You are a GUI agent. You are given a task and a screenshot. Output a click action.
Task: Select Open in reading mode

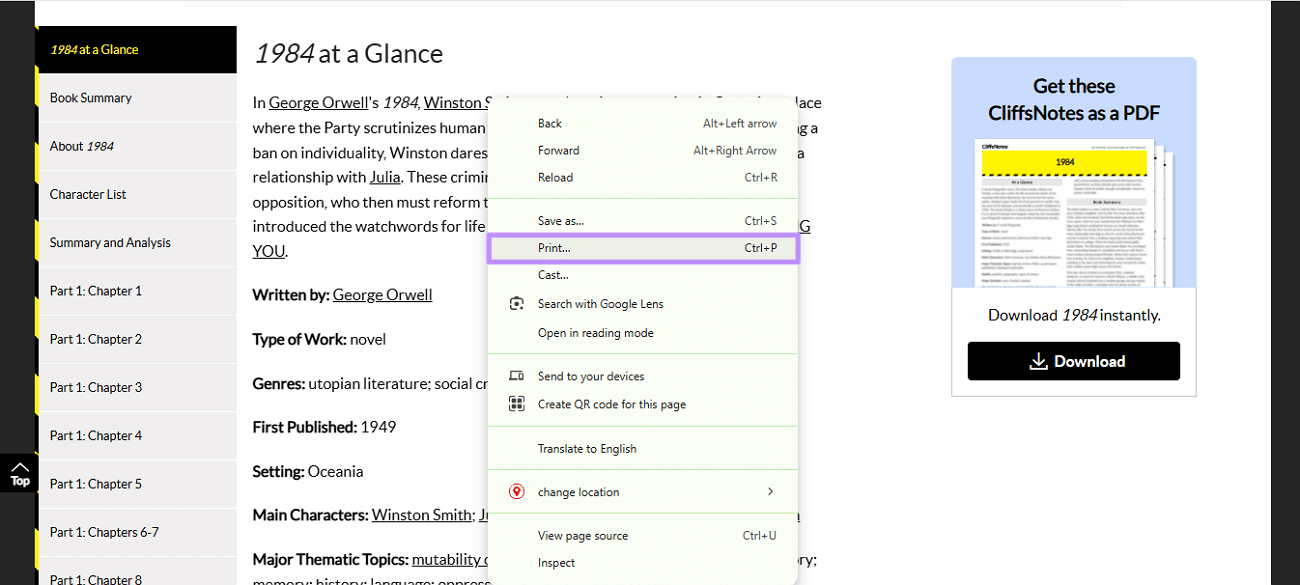[595, 333]
